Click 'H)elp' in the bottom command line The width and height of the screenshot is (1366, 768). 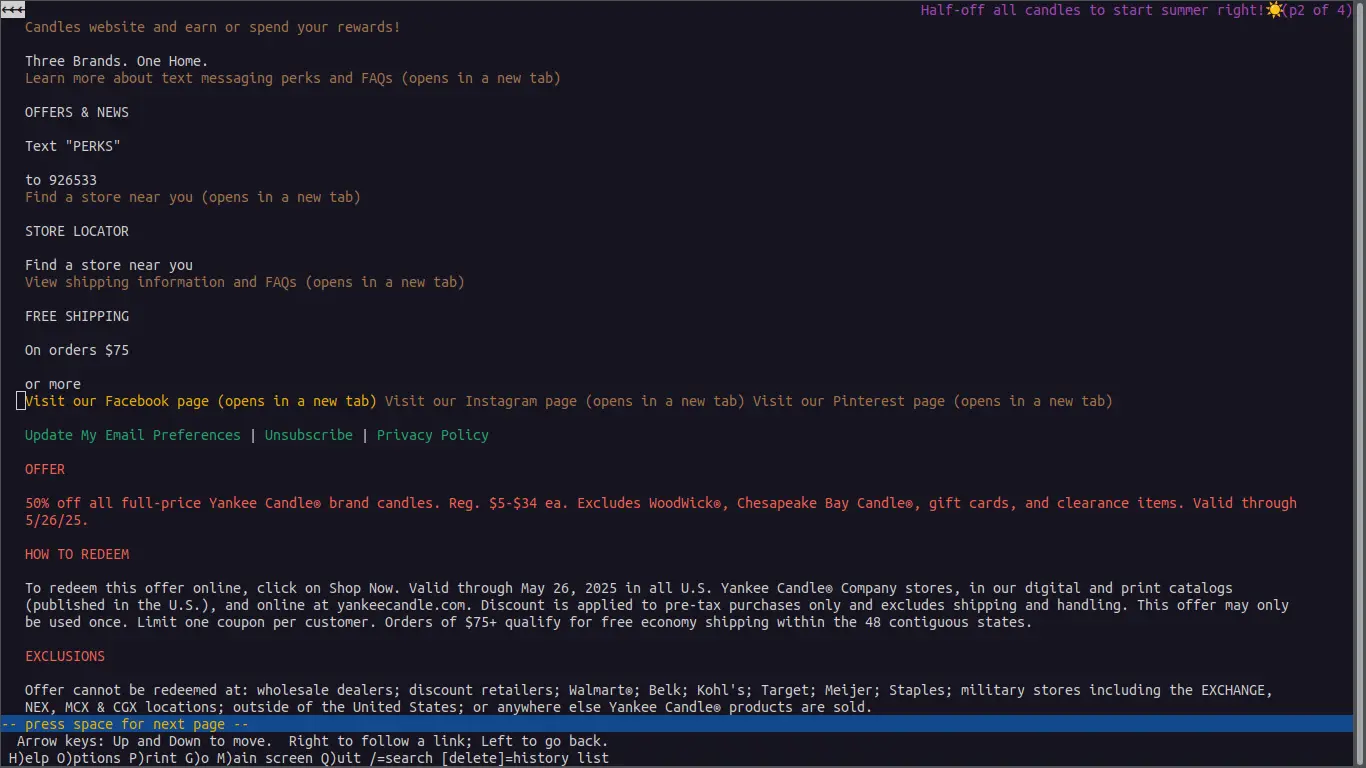29,758
